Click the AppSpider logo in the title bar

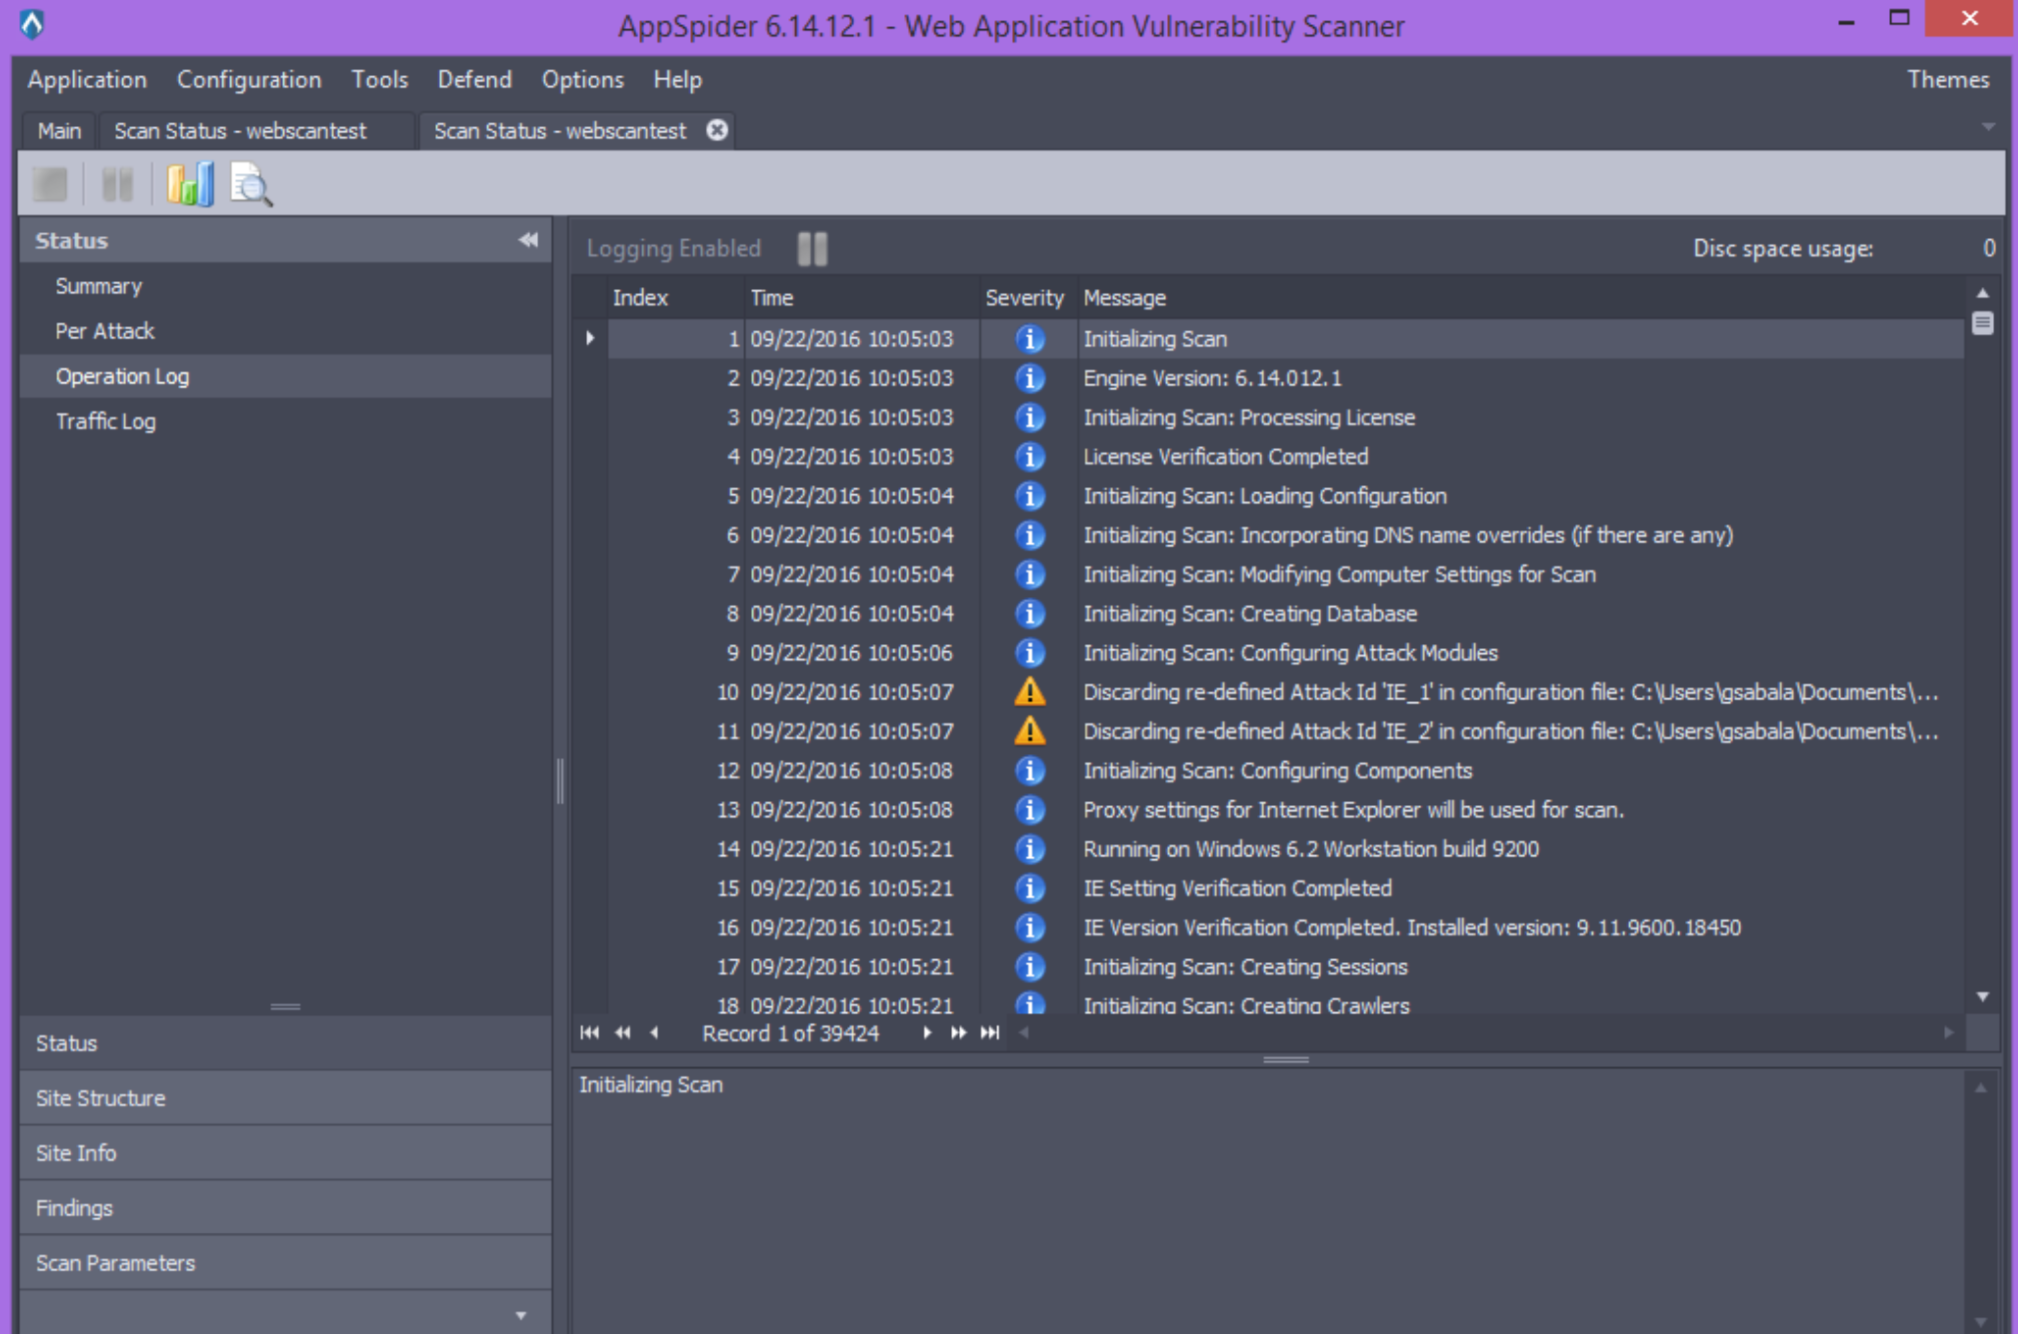(x=32, y=23)
